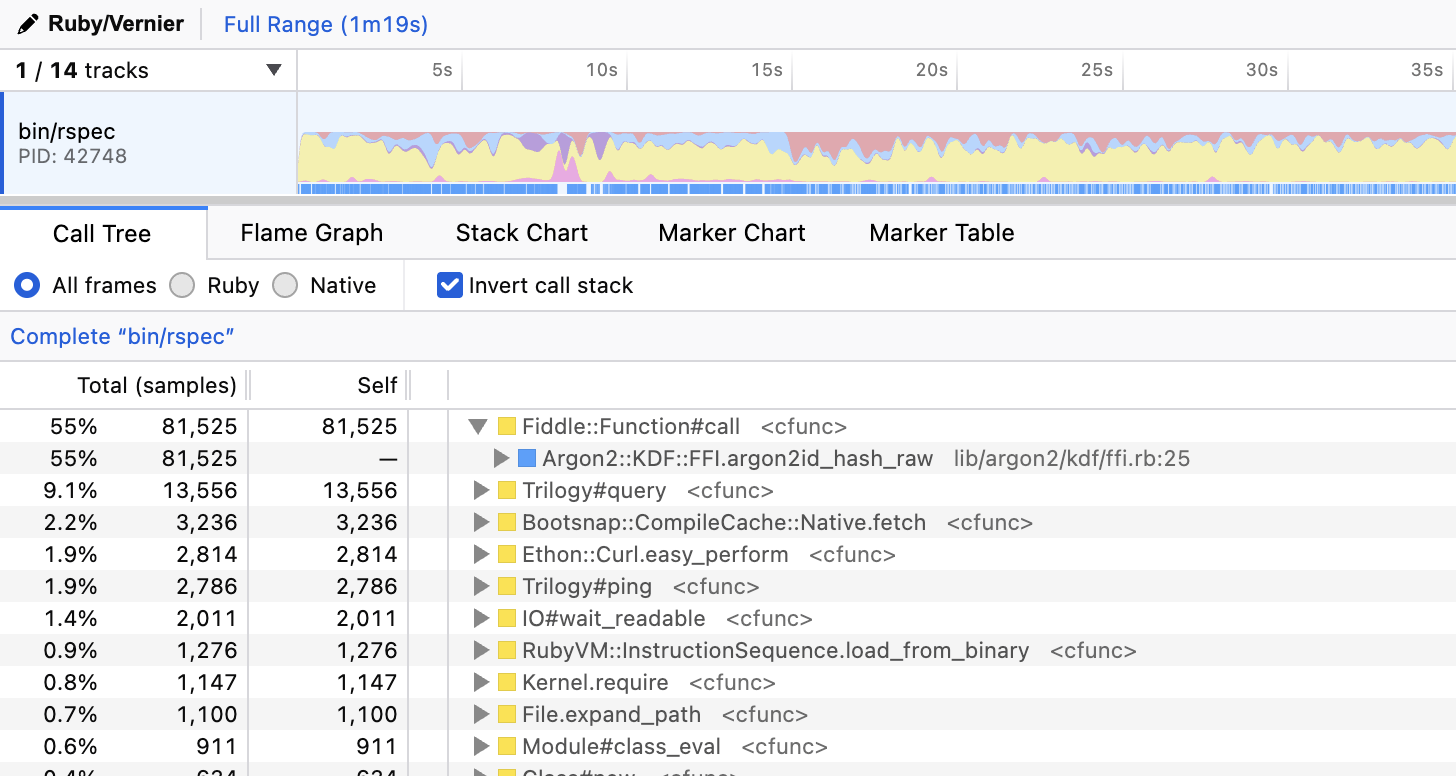Viewport: 1456px width, 776px height.
Task: Click the <cfunc> label after Kernel.require
Action: [732, 683]
